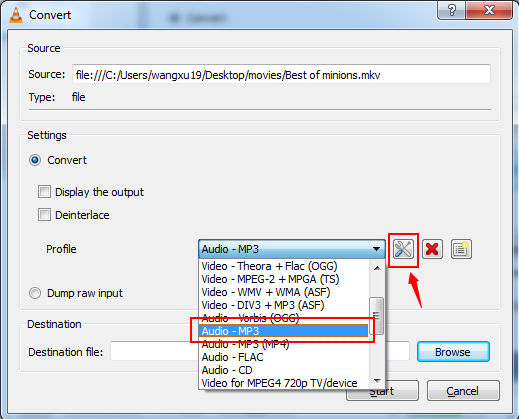Select the Convert radio button
Viewport: 519px width, 419px height.
pyautogui.click(x=35, y=160)
